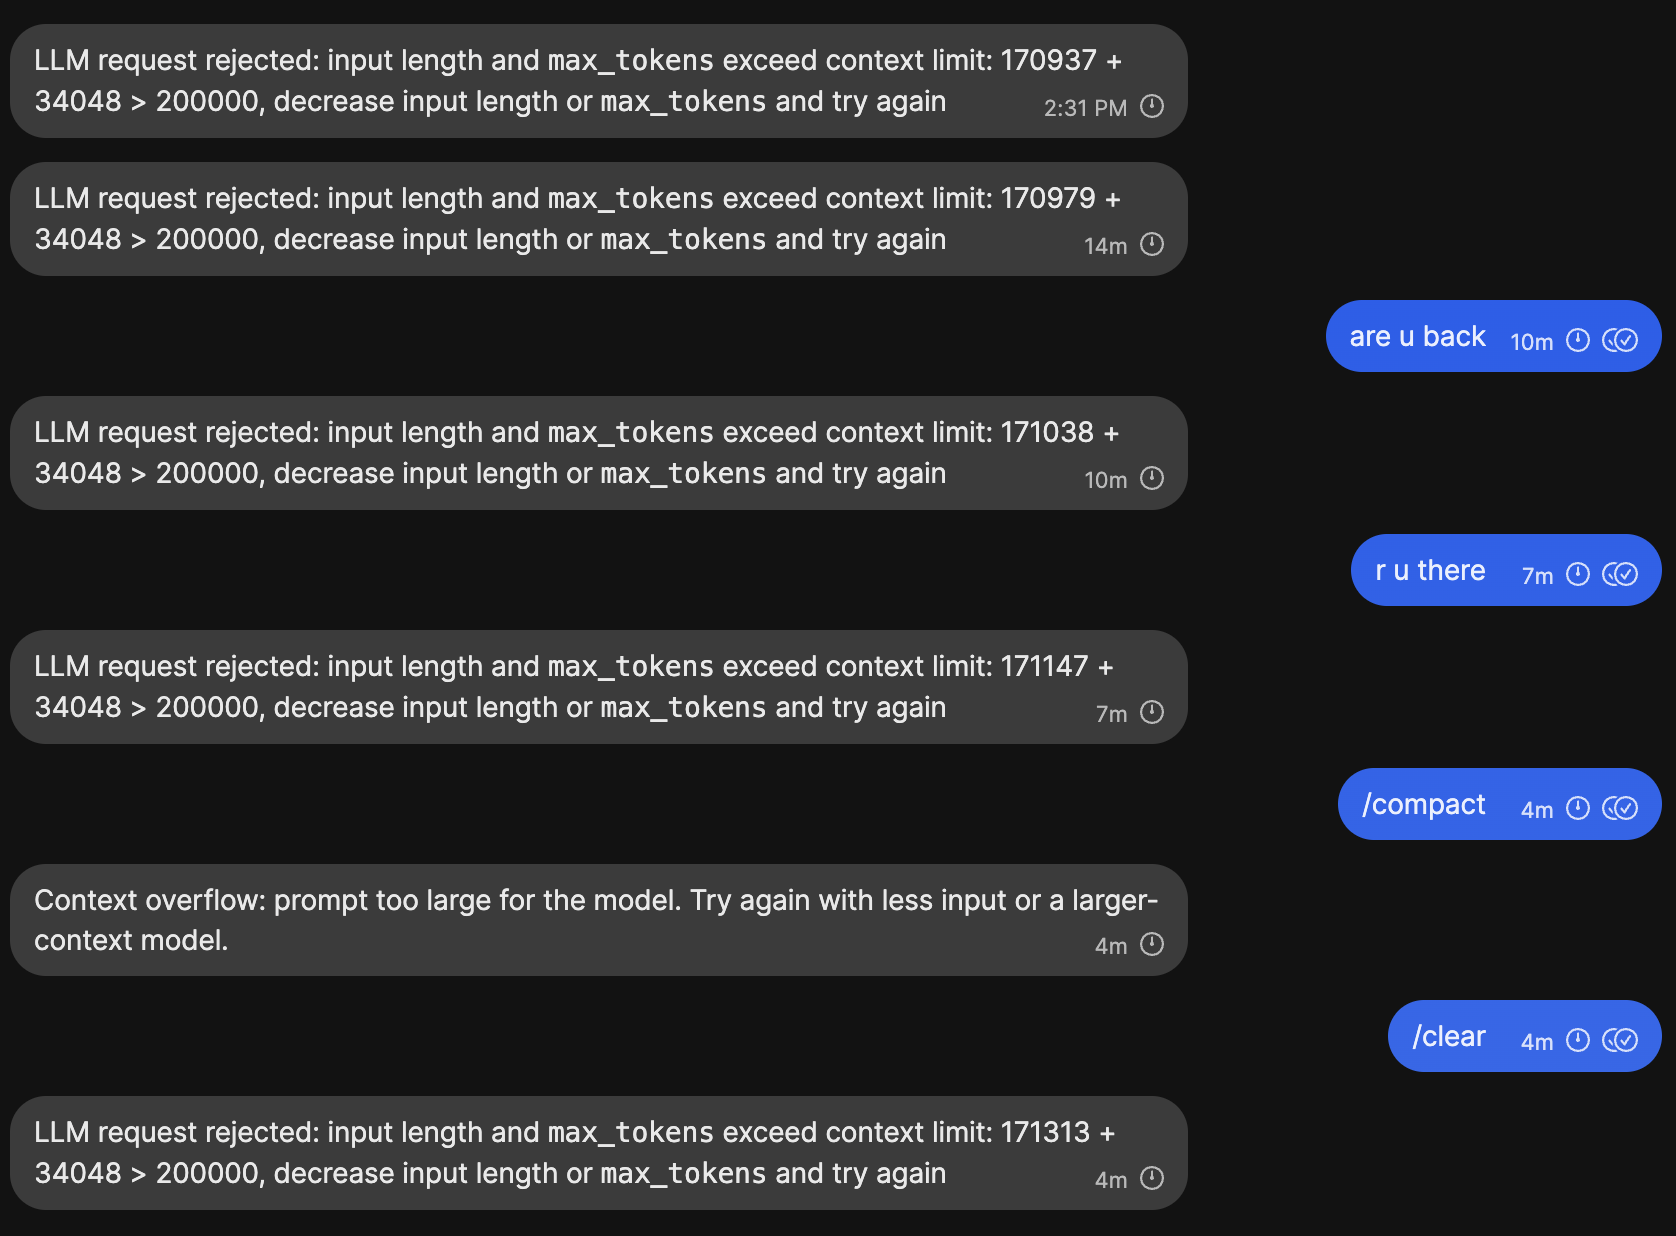1676x1236 pixels.
Task: Click clock icon on the 14m error message
Action: click(x=1152, y=244)
